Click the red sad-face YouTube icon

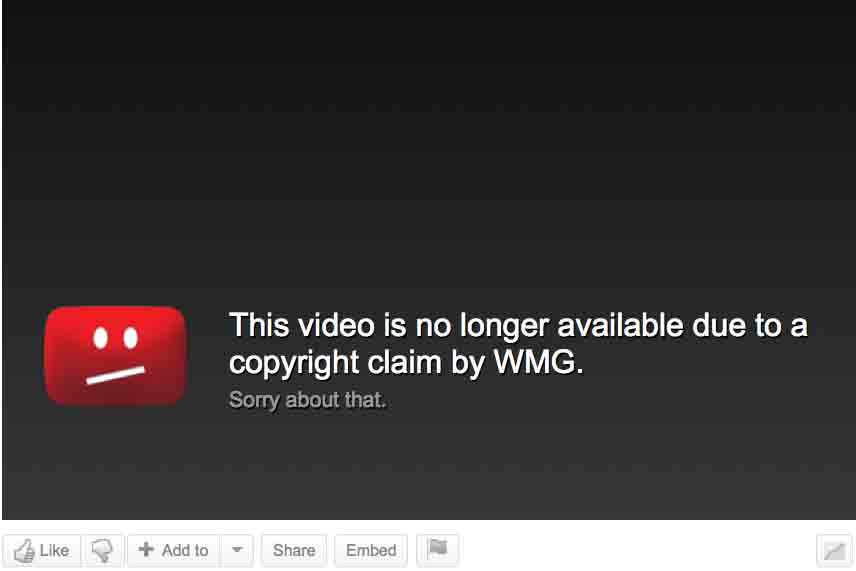tap(115, 356)
